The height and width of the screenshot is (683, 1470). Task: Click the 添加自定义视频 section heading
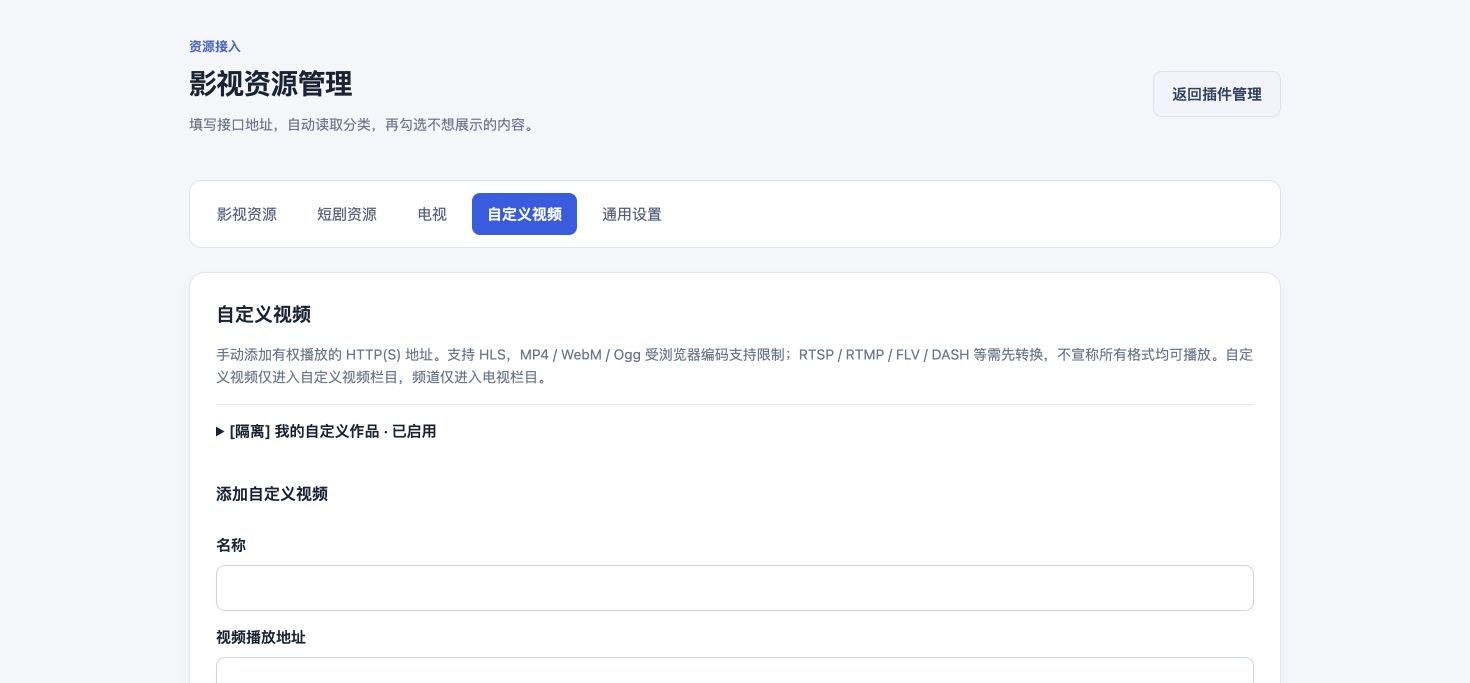coord(272,494)
